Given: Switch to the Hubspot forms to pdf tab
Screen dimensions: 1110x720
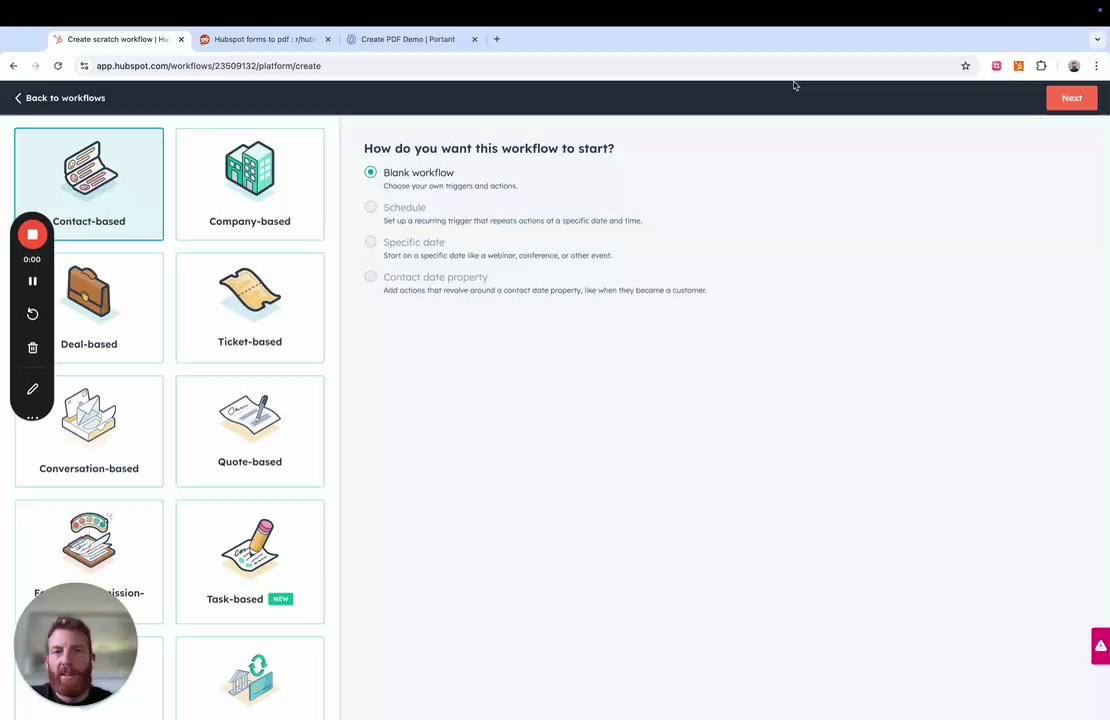Looking at the screenshot, I should [265, 40].
